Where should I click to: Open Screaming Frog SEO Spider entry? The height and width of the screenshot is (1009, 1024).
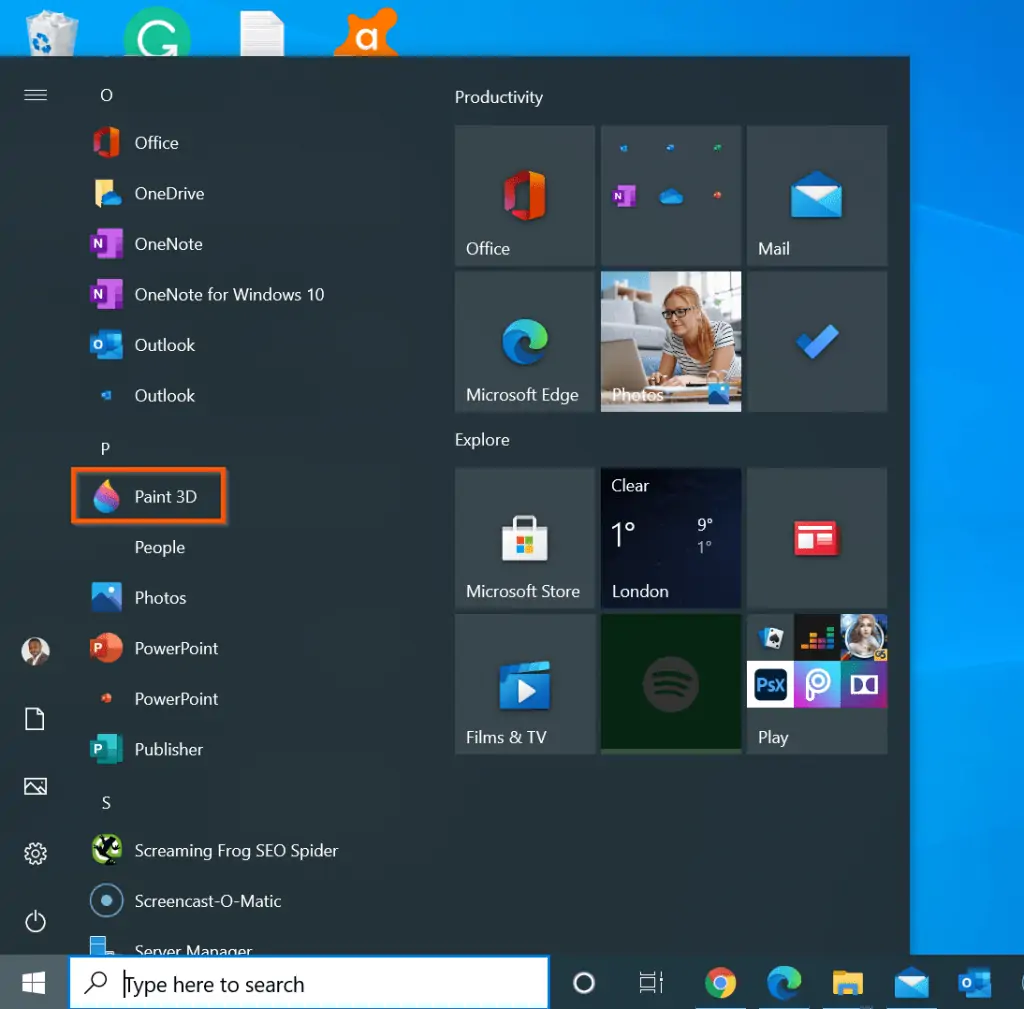click(236, 851)
